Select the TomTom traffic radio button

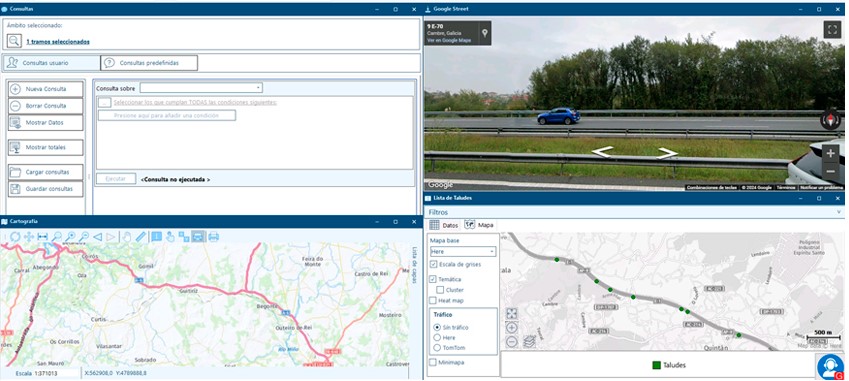pos(437,347)
